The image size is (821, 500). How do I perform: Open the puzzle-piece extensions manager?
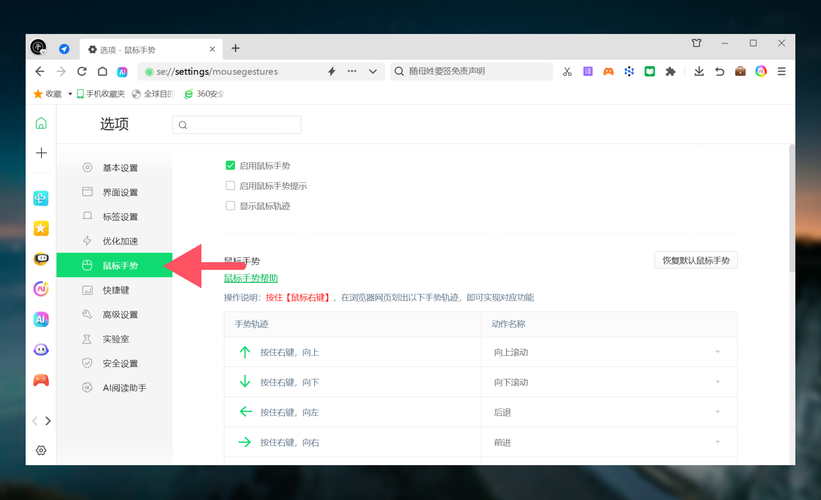click(x=671, y=71)
